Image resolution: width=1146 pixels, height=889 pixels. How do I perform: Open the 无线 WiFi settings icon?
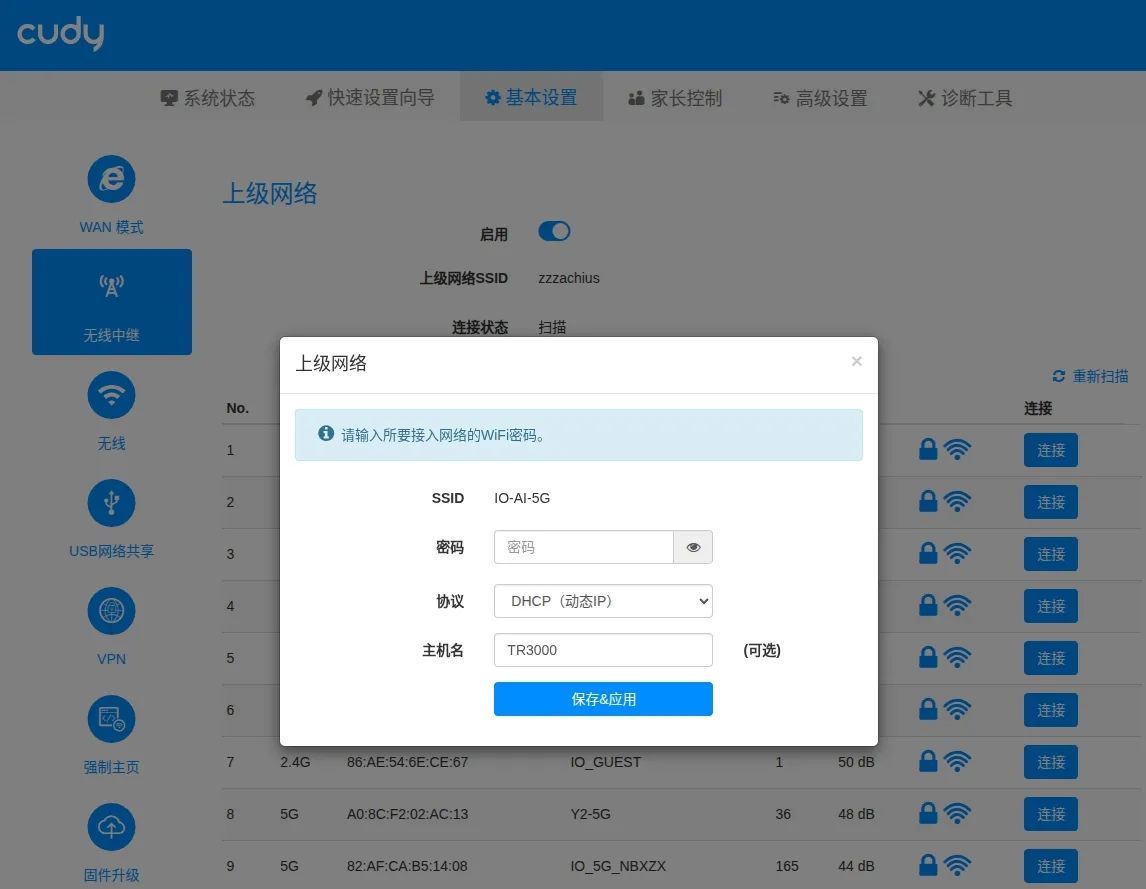tap(111, 396)
